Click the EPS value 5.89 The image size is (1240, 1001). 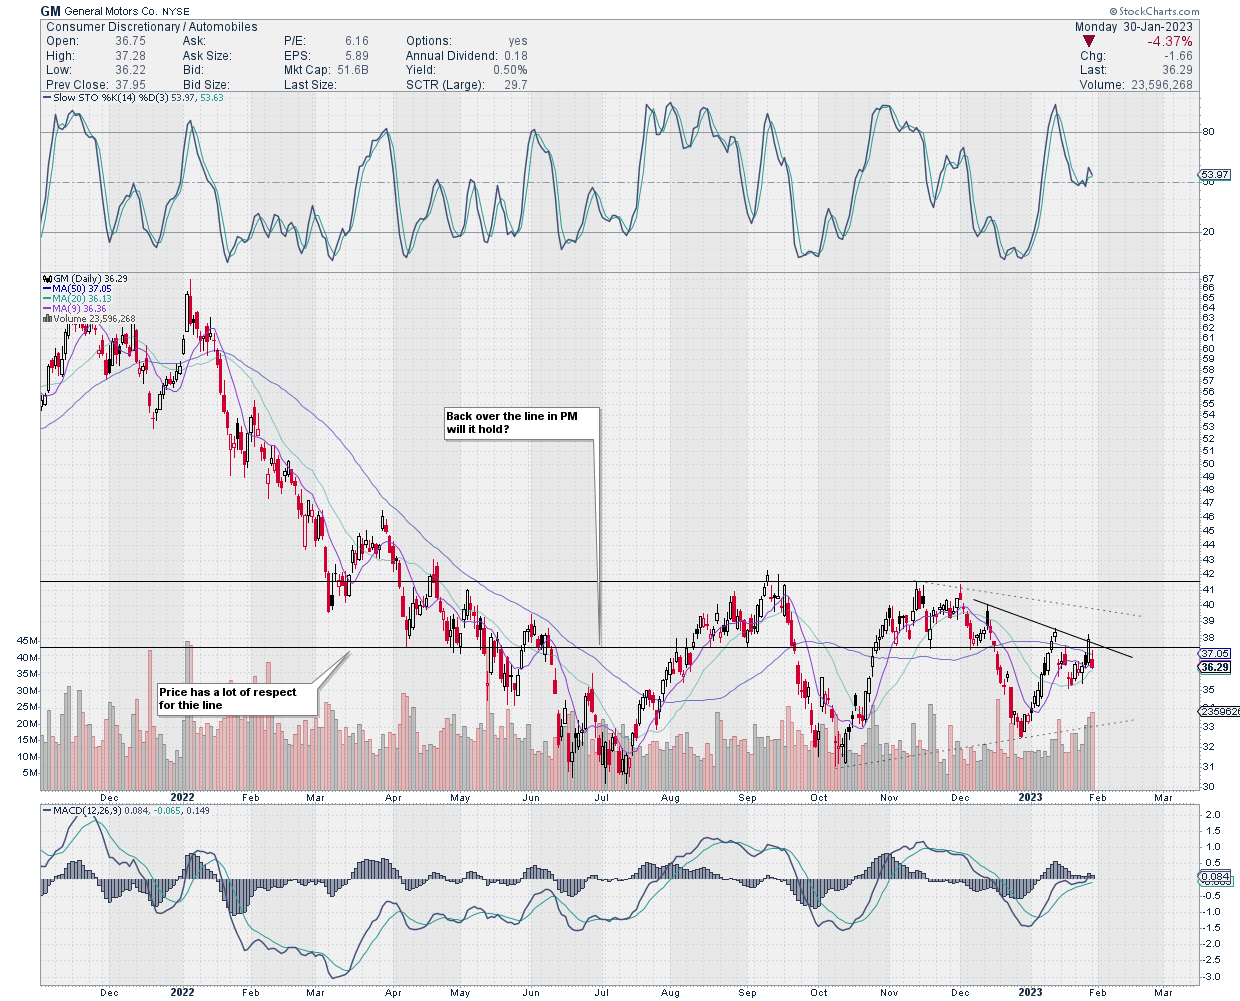click(x=356, y=56)
